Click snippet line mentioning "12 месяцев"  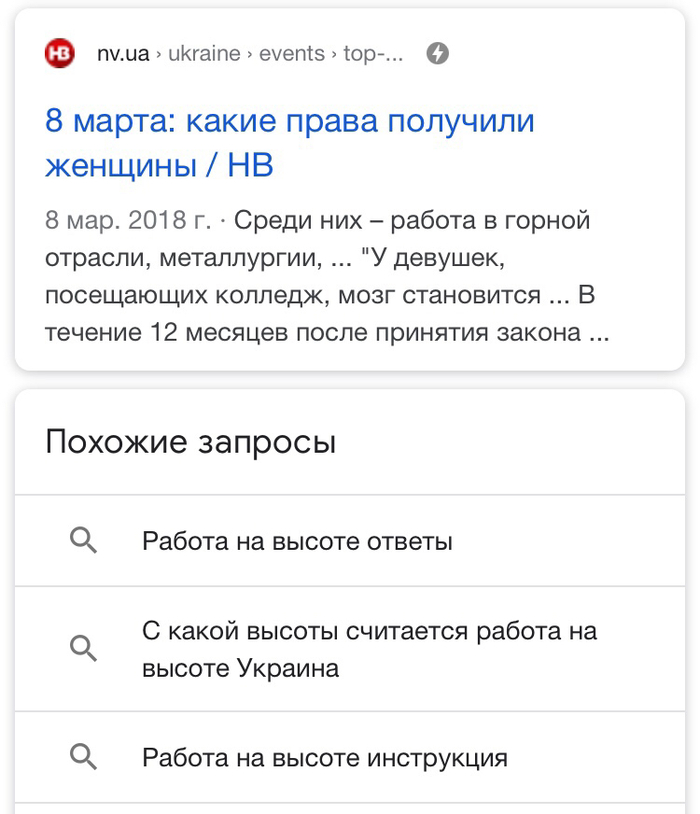point(326,332)
